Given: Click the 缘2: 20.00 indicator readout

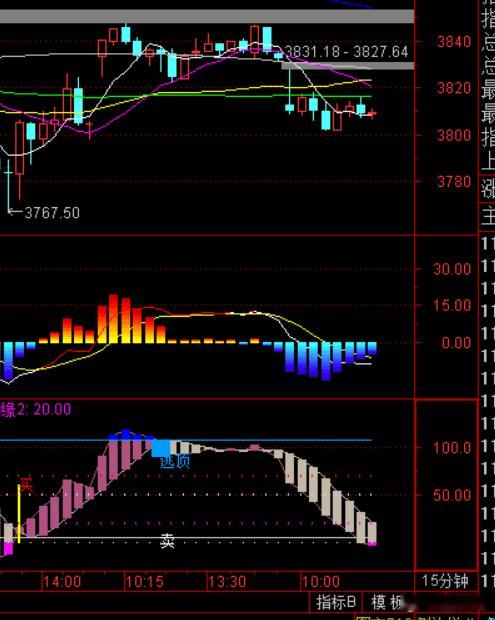Looking at the screenshot, I should pos(36,409).
